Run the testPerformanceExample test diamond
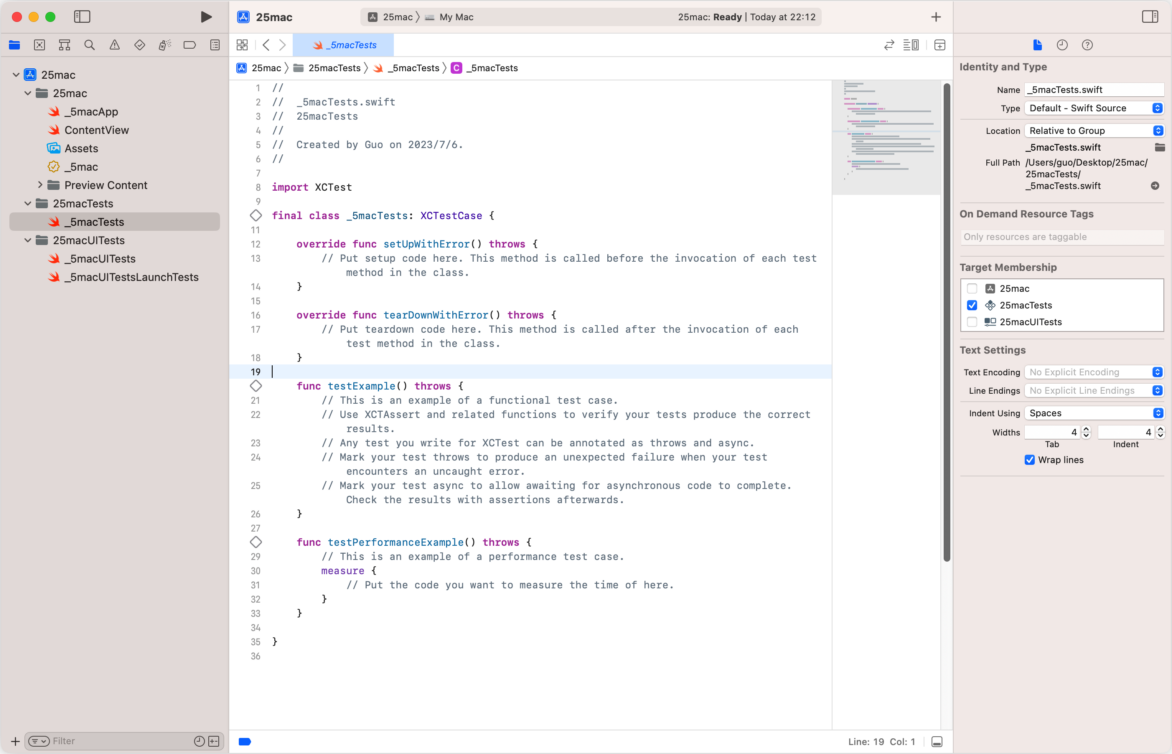 tap(256, 542)
